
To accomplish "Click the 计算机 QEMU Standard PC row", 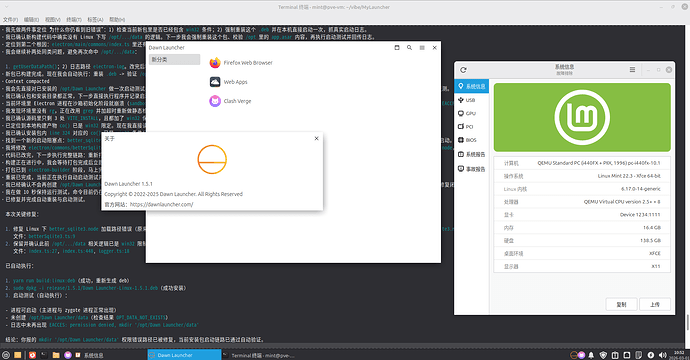I will pyautogui.click(x=582, y=163).
